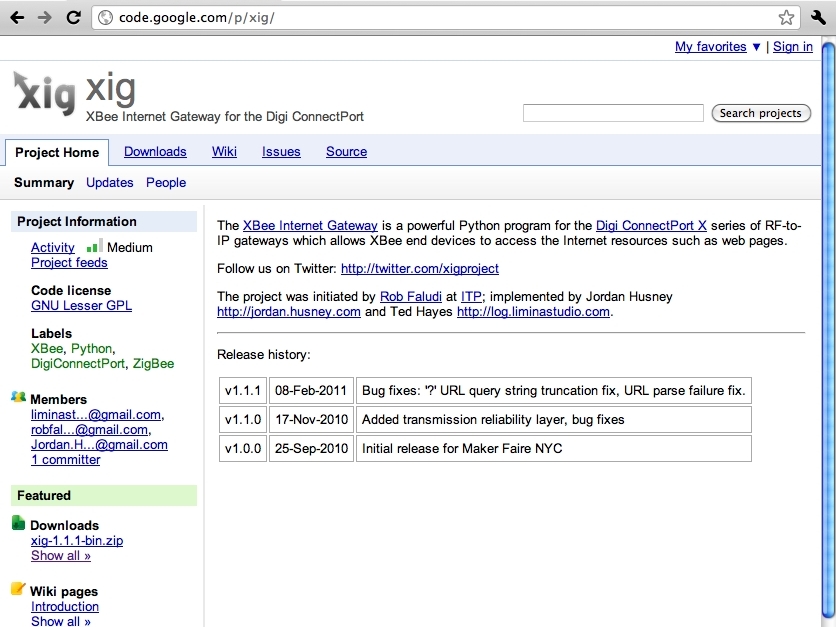
Task: Click the DigiConnectPort label
Action: pos(78,364)
